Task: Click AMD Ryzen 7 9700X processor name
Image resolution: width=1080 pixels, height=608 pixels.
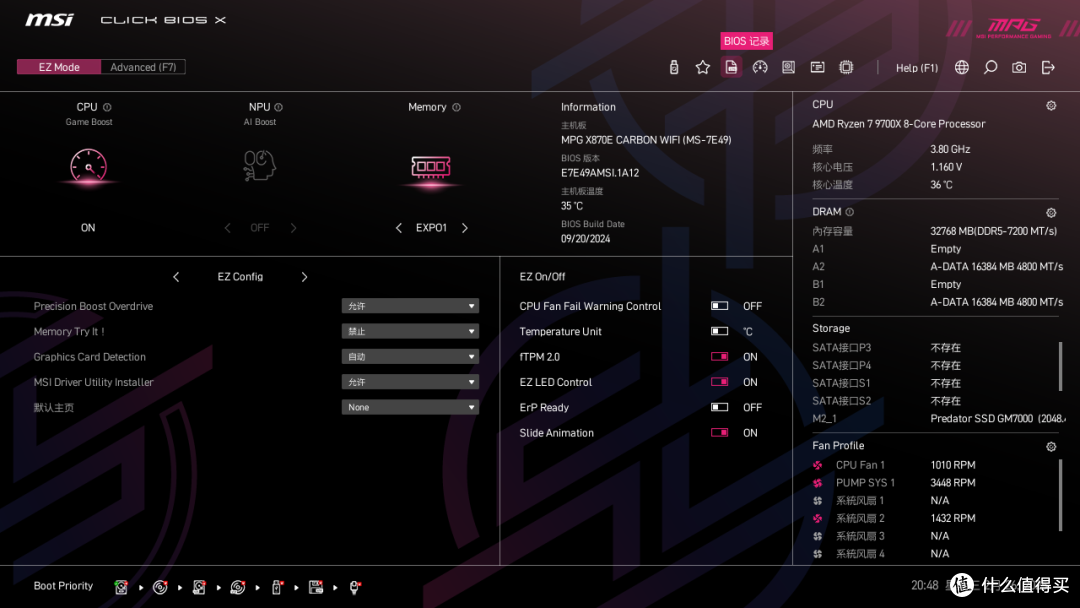Action: pyautogui.click(x=898, y=124)
